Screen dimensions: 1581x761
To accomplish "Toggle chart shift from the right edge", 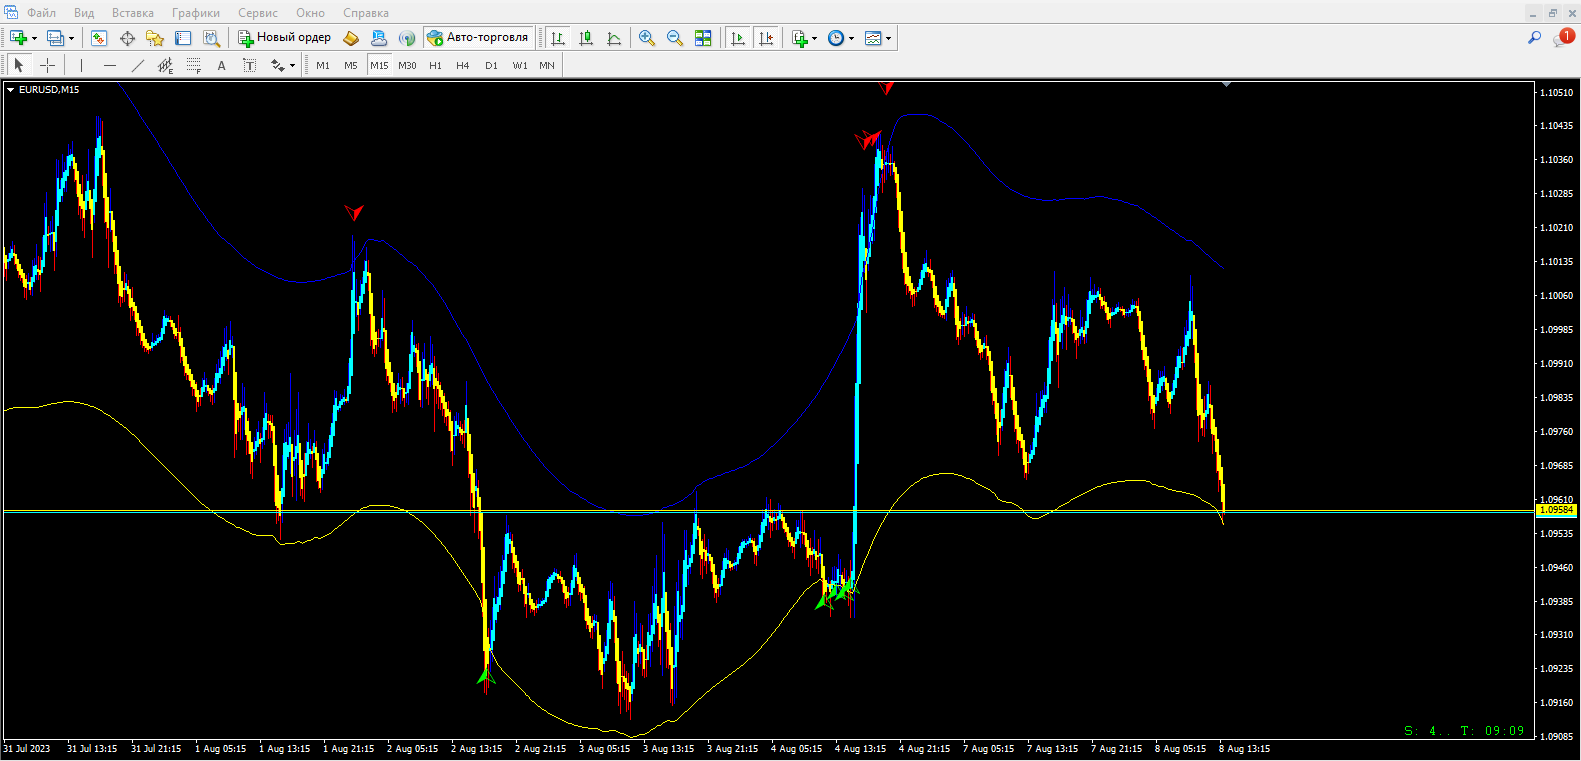I will tap(766, 38).
